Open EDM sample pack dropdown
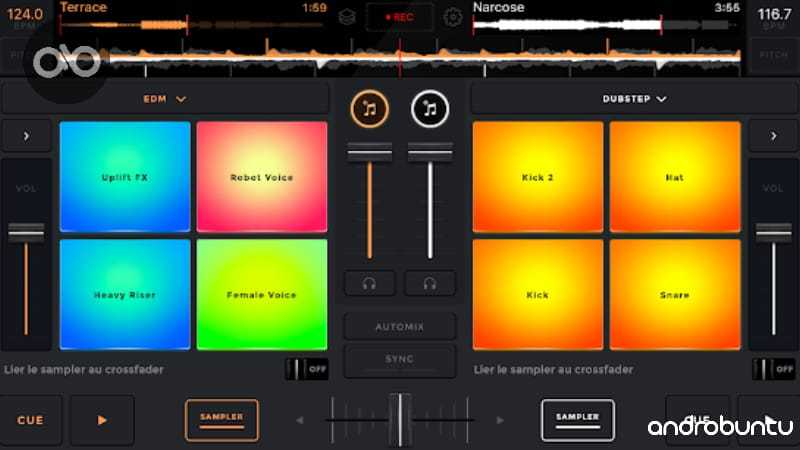 (164, 99)
